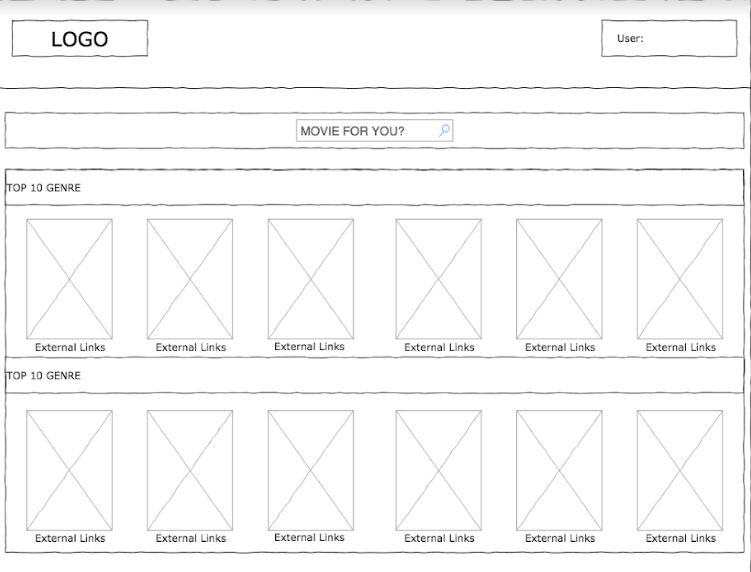Follow External Links under sixth upper-row poster
The height and width of the screenshot is (572, 751).
pos(681,347)
